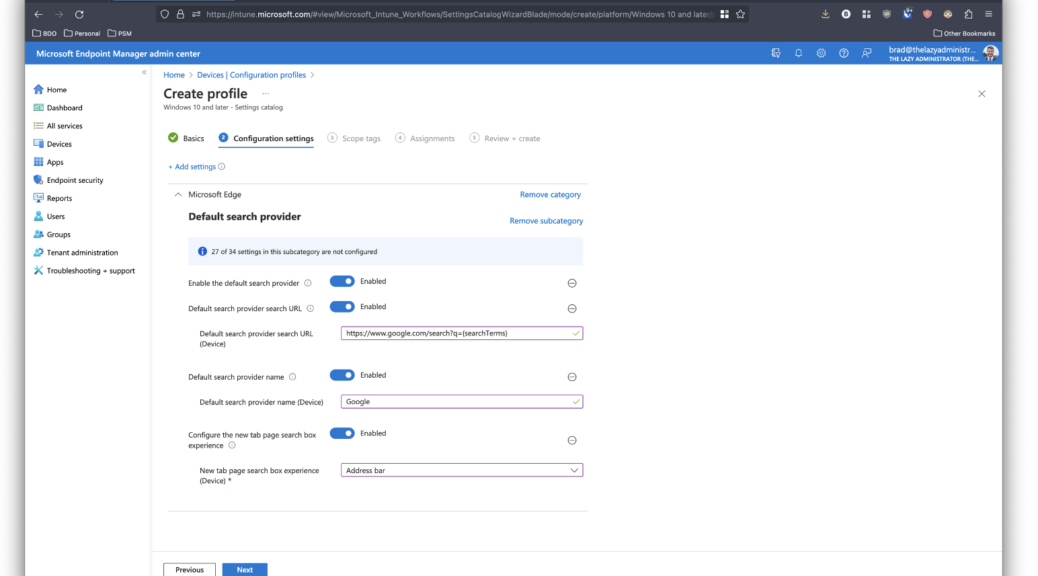Show info for Default search provider name

(x=293, y=377)
